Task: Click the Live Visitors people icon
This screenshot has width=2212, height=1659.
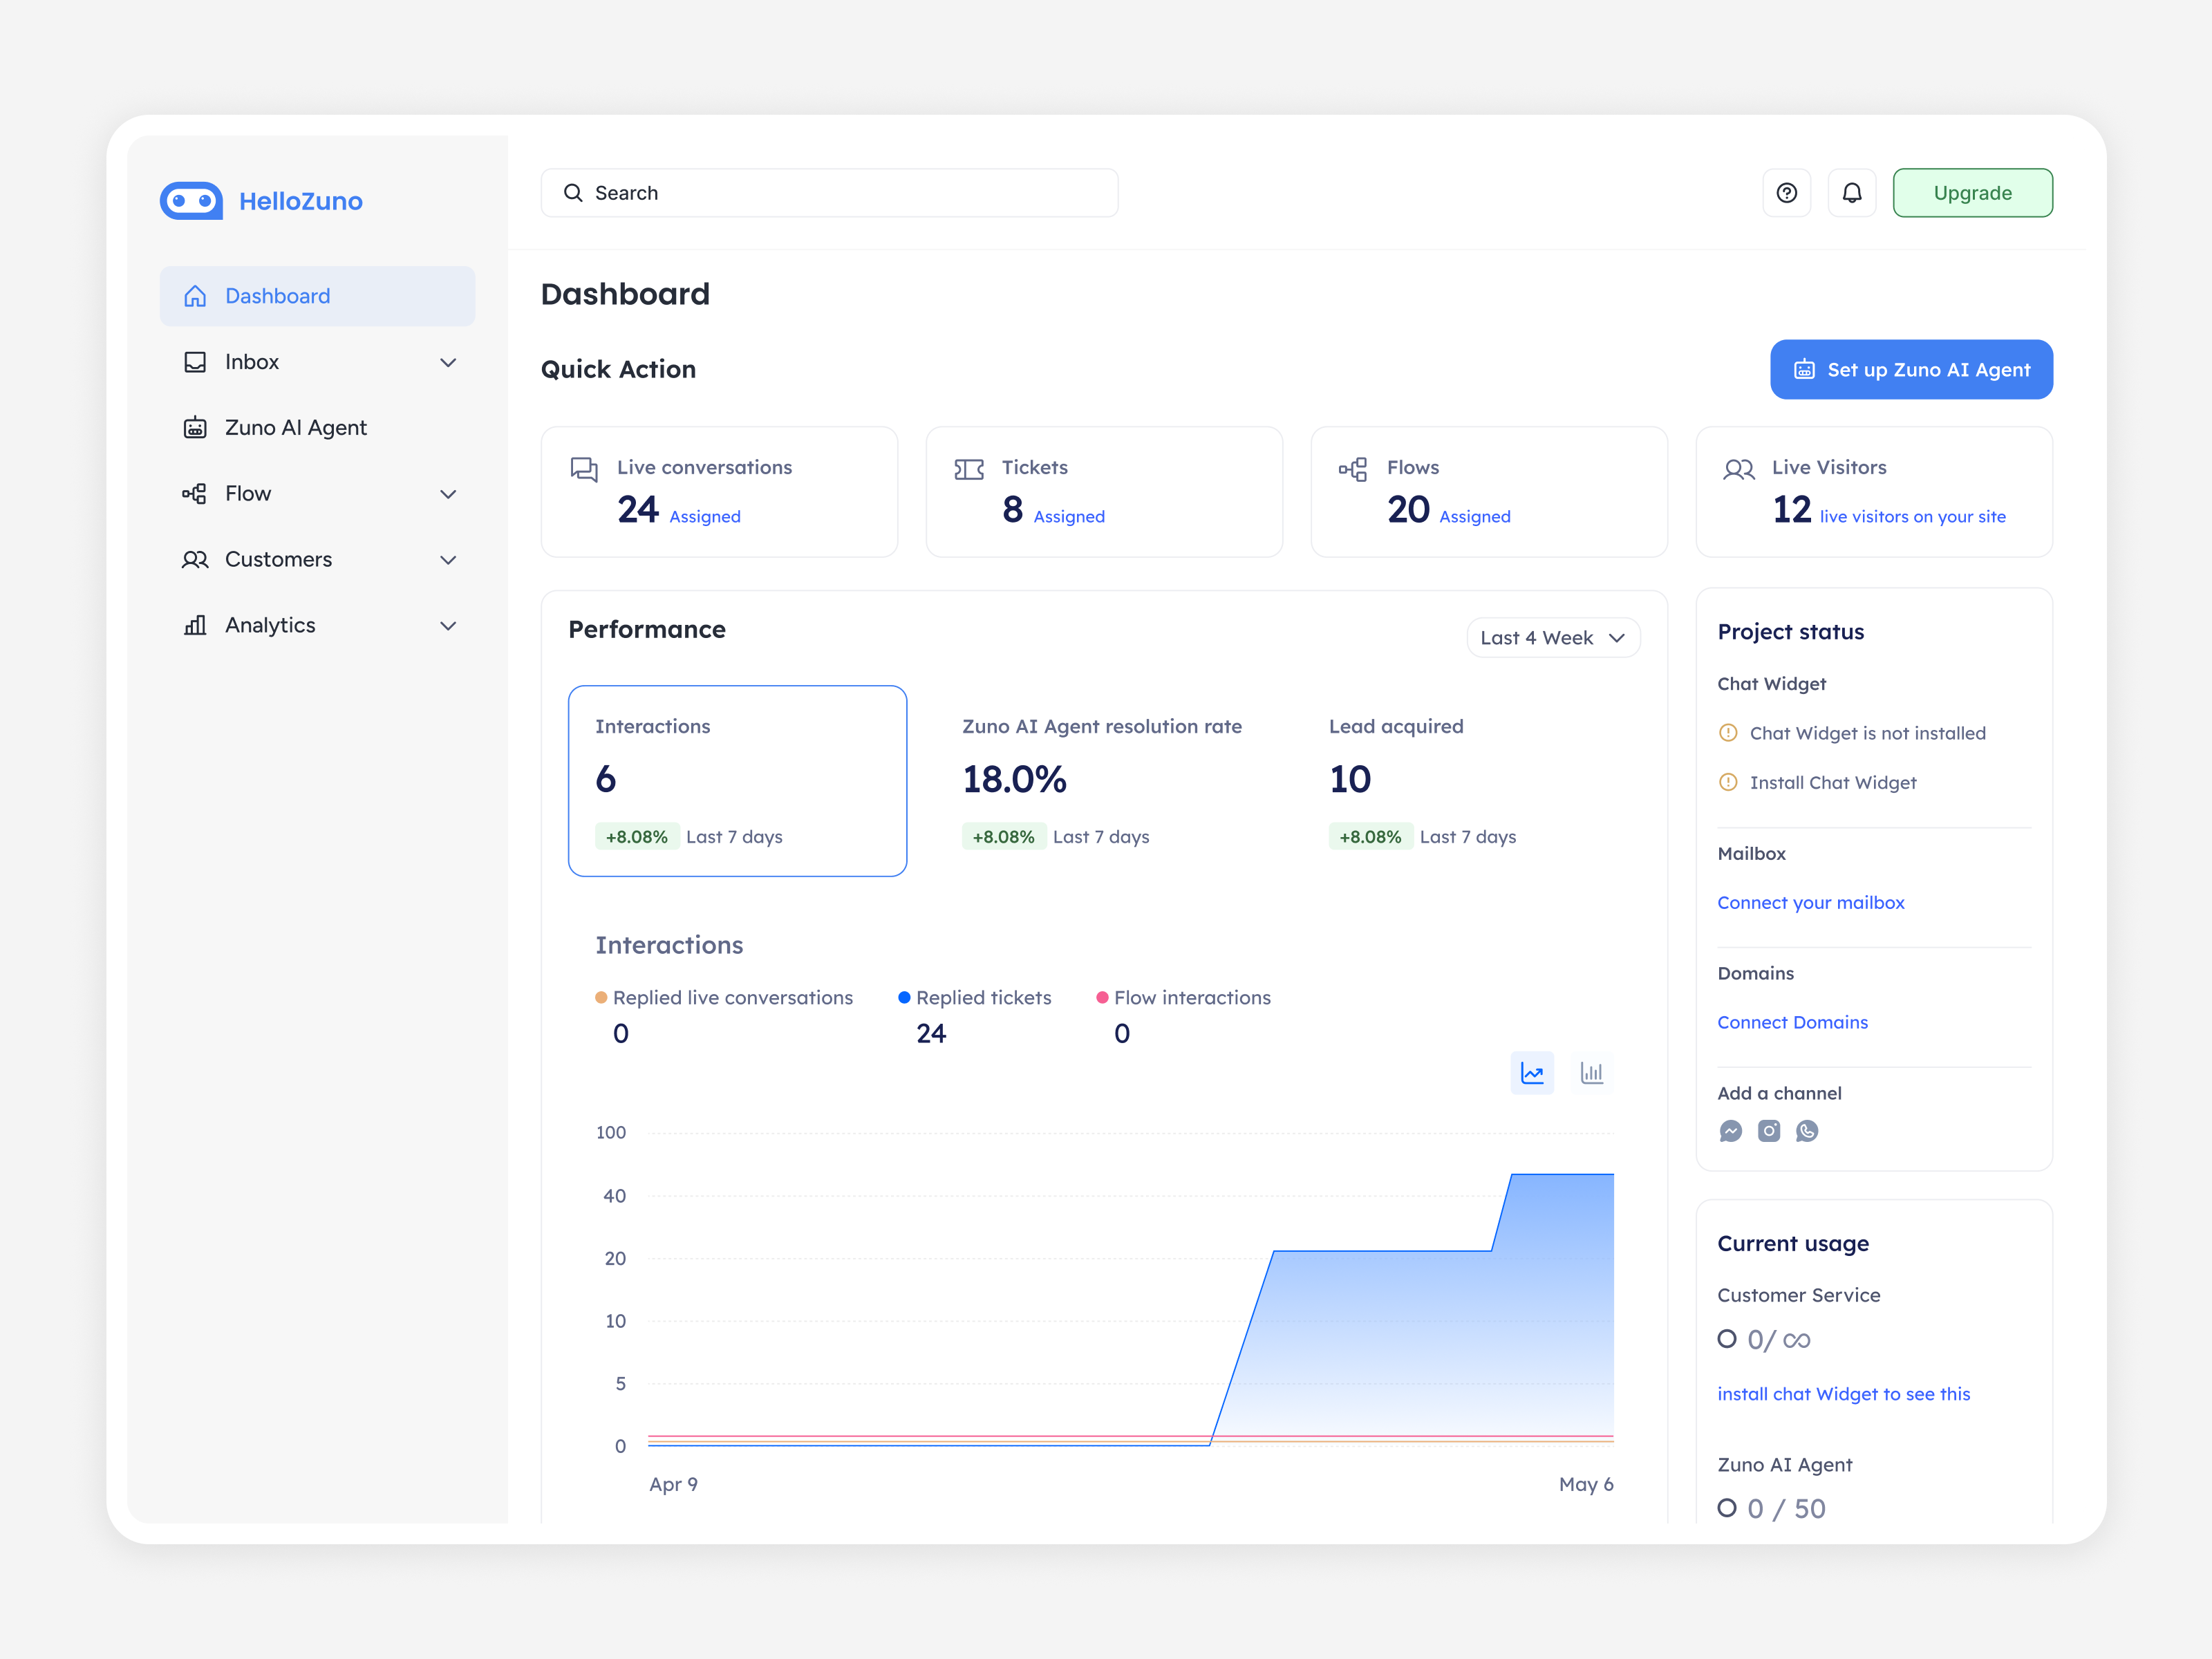Action: (x=1739, y=469)
